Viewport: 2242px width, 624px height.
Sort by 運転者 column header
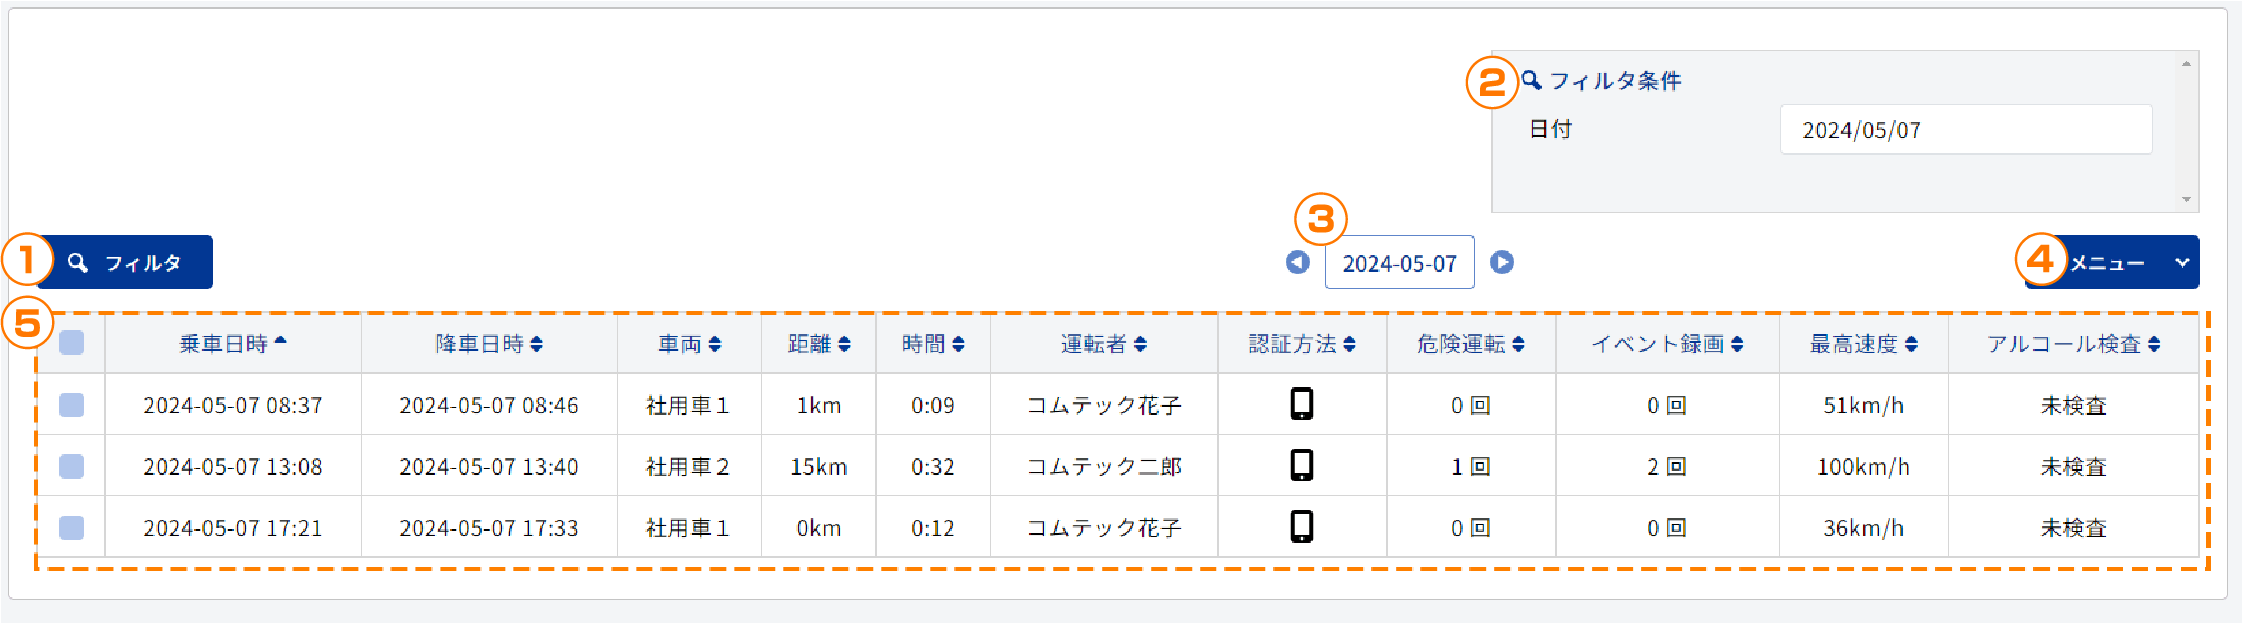1103,344
